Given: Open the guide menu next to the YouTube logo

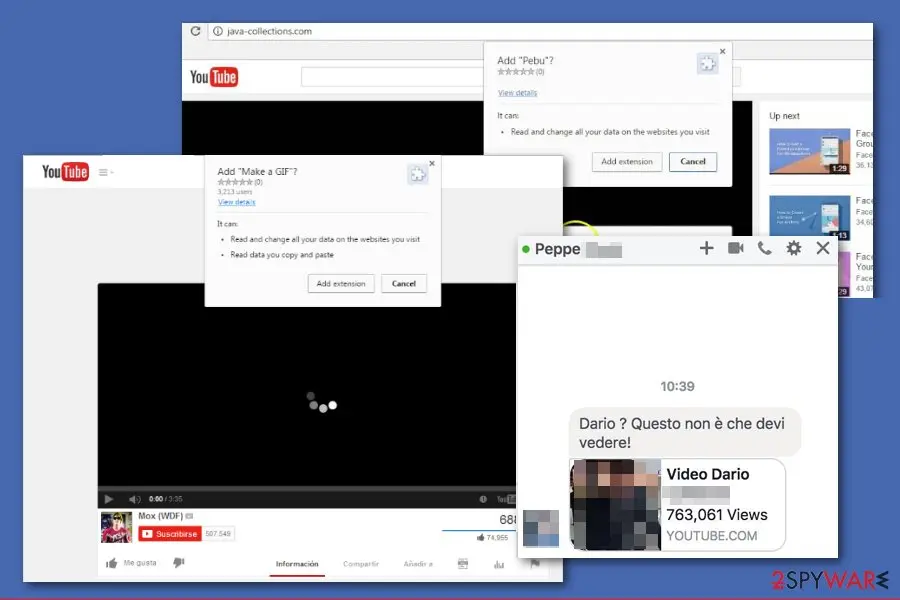Looking at the screenshot, I should tap(106, 172).
